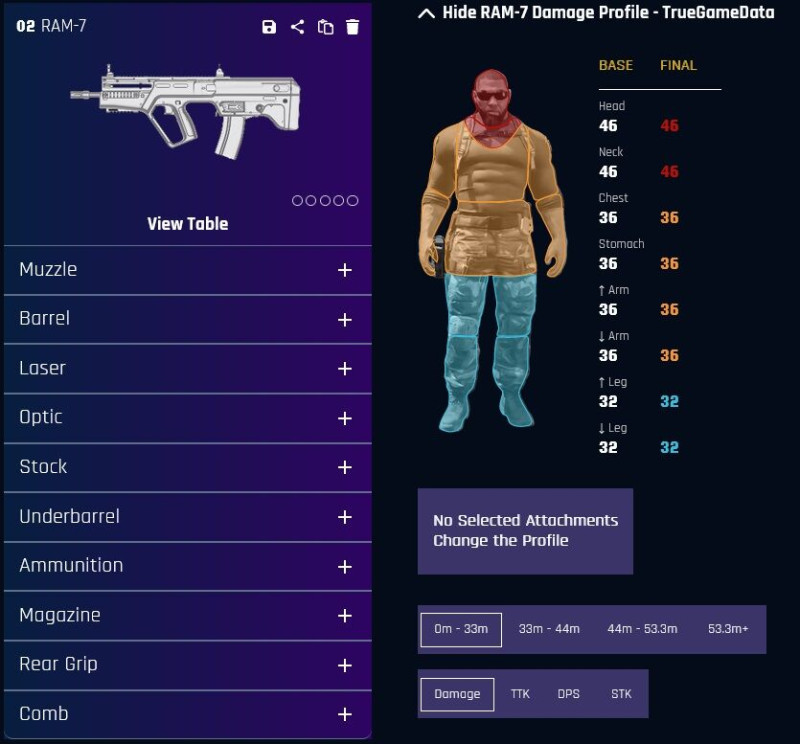Click the first attachment slot circle indicator

(x=297, y=201)
